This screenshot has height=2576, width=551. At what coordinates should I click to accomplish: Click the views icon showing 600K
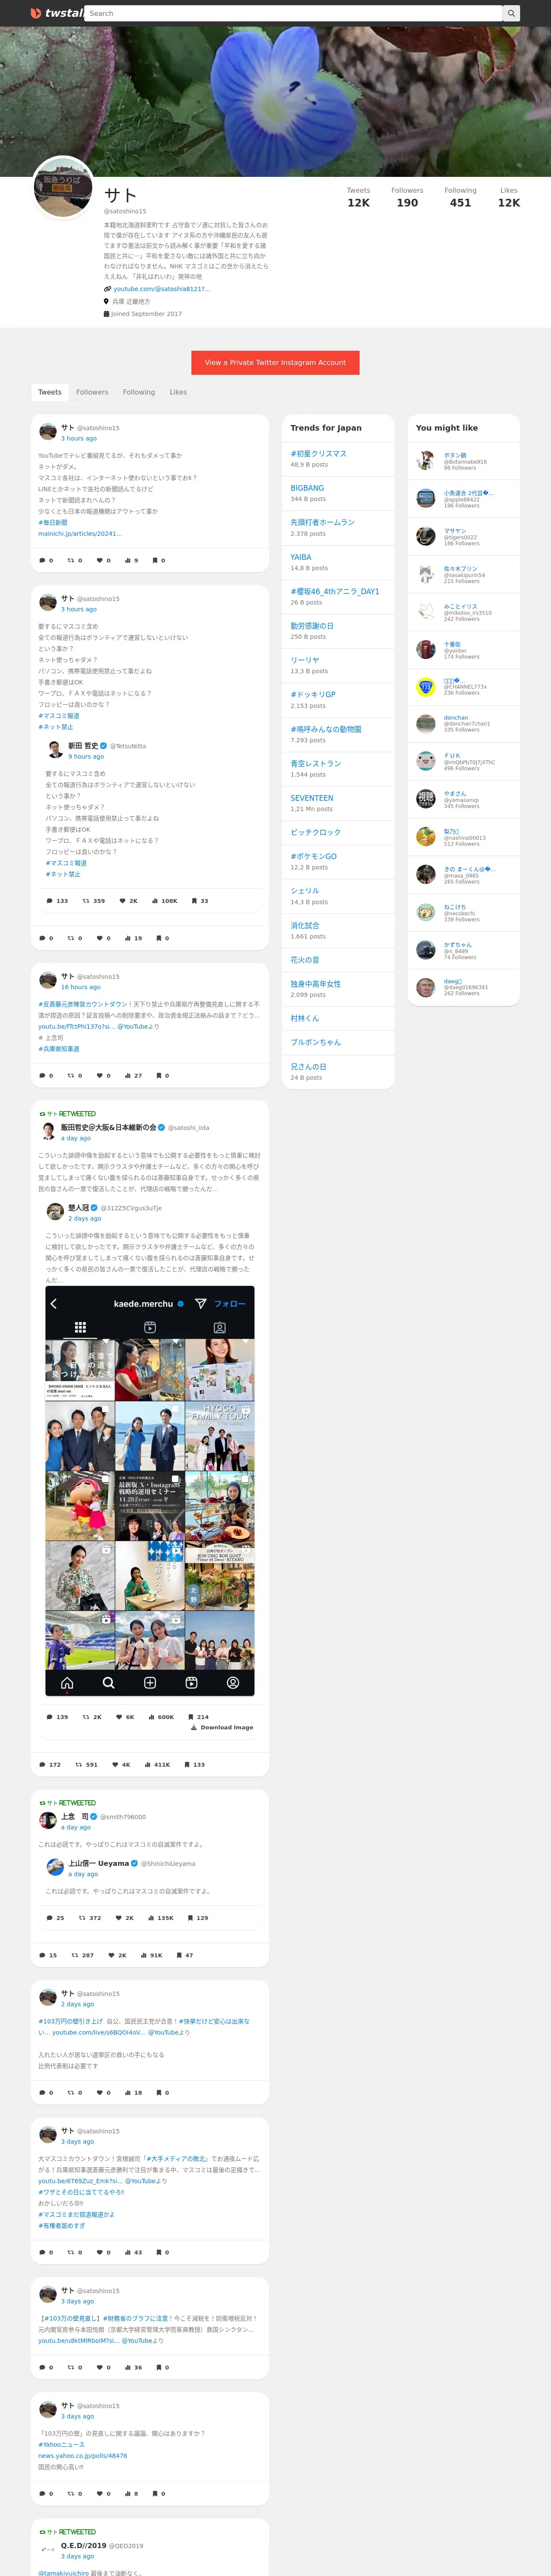[x=152, y=1717]
